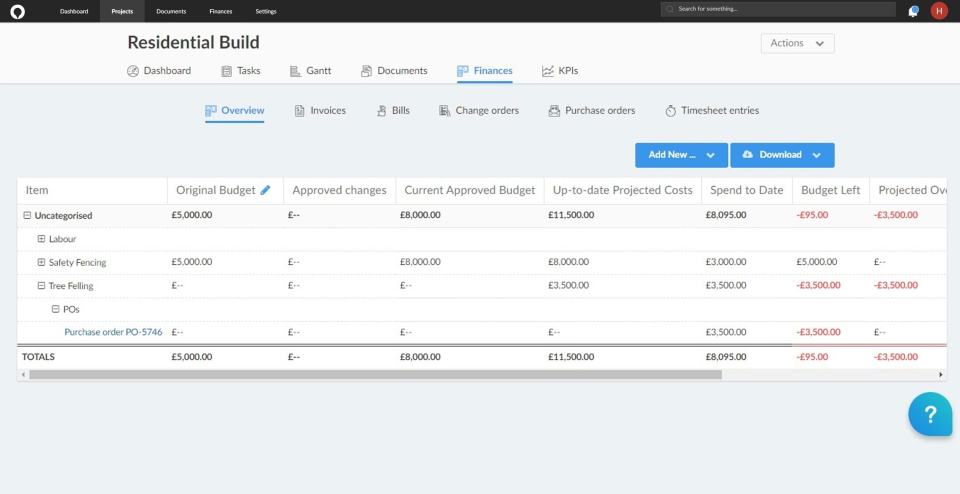Click the app logo in top bar
The width and height of the screenshot is (960, 494).
point(18,11)
